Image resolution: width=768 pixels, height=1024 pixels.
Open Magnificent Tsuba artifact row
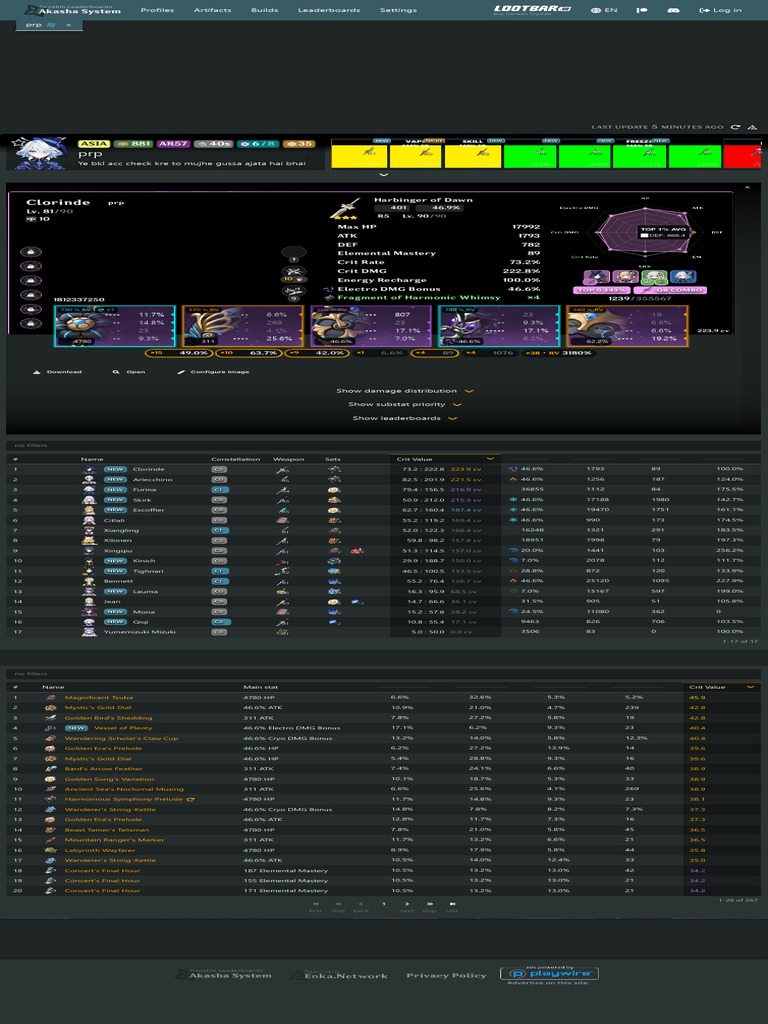coord(383,697)
